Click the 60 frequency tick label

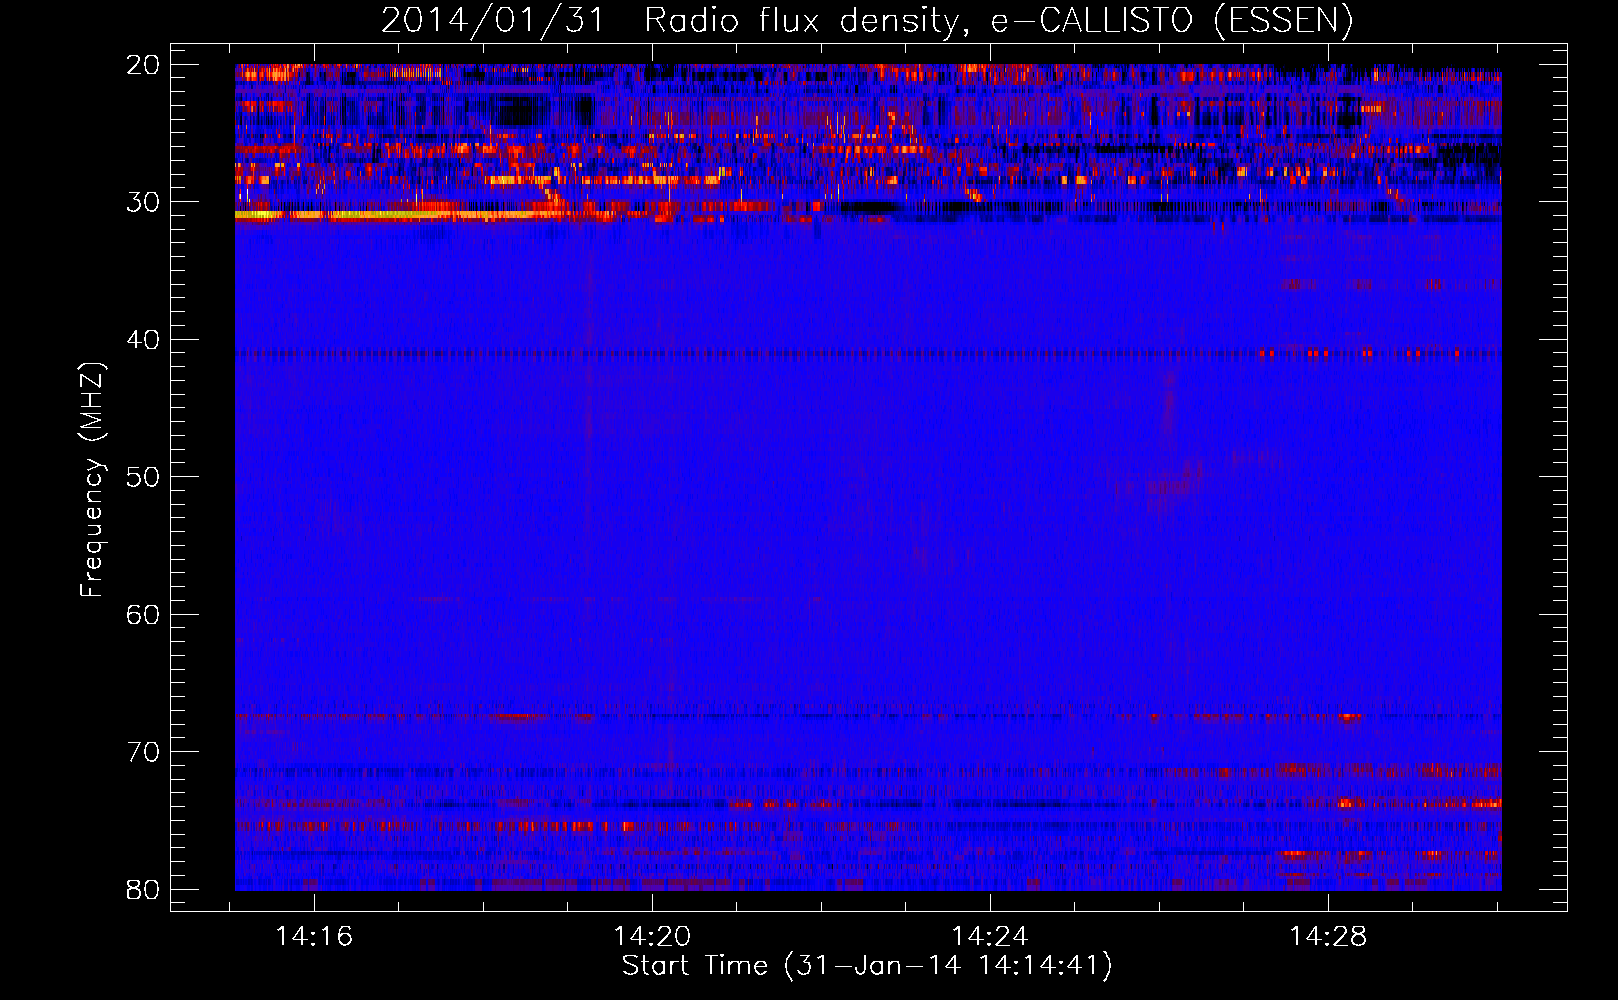coord(143,615)
